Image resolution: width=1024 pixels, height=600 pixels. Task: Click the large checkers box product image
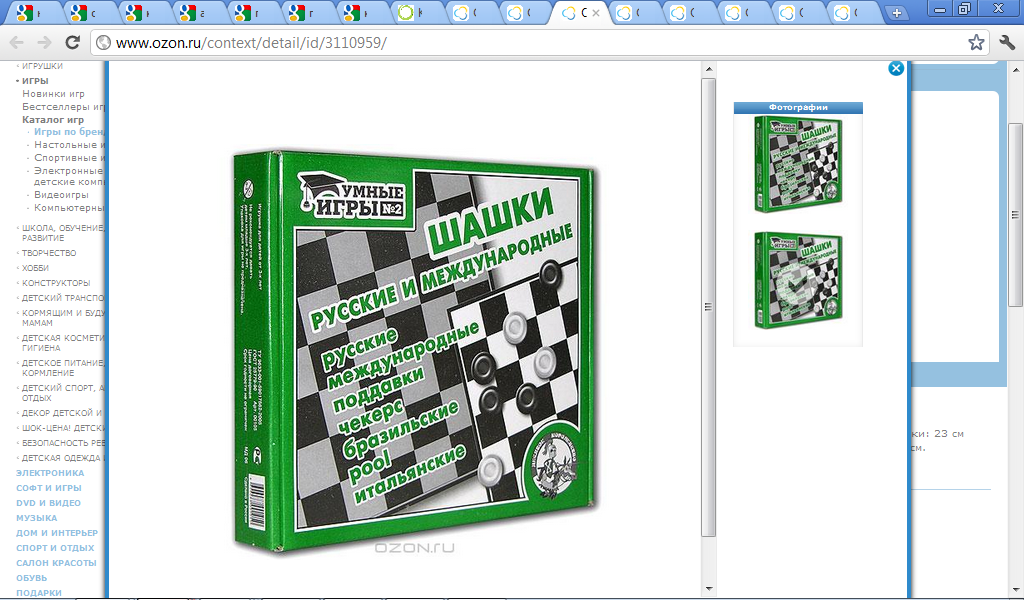(415, 351)
